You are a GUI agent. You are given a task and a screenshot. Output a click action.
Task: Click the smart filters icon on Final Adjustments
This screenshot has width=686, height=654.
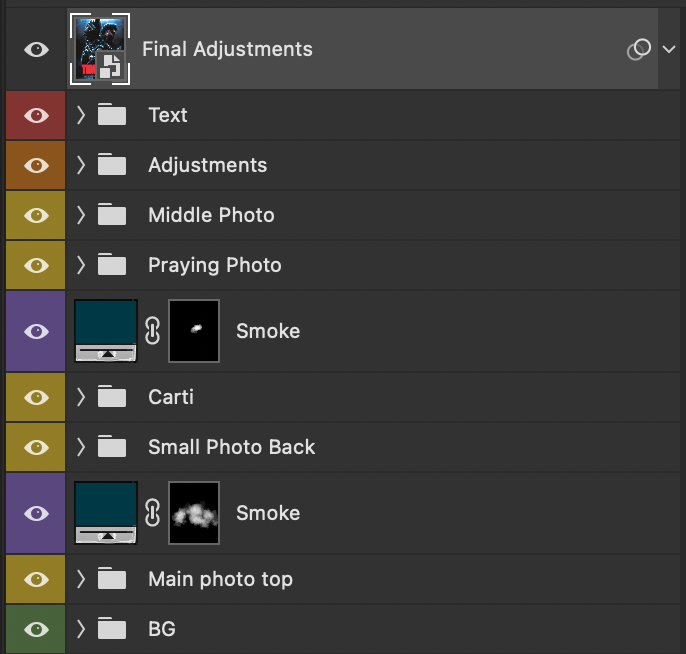click(x=639, y=49)
